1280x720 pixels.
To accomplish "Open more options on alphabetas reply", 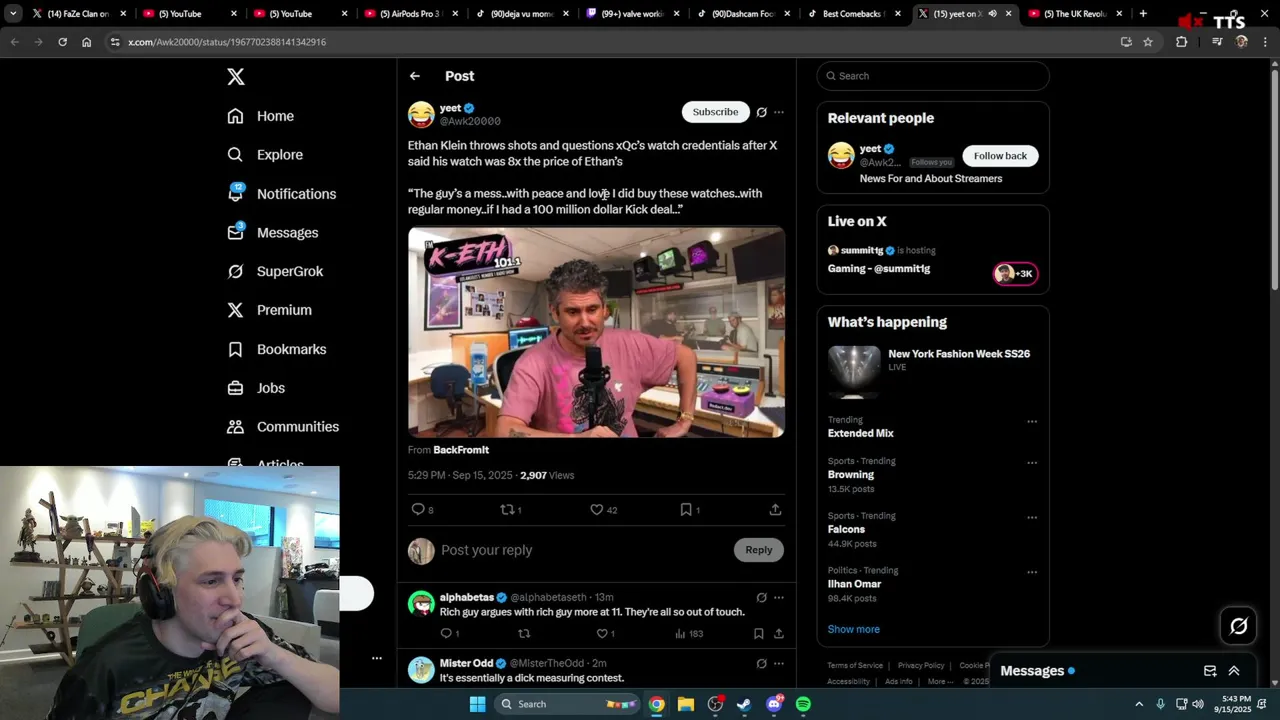I will pos(779,598).
